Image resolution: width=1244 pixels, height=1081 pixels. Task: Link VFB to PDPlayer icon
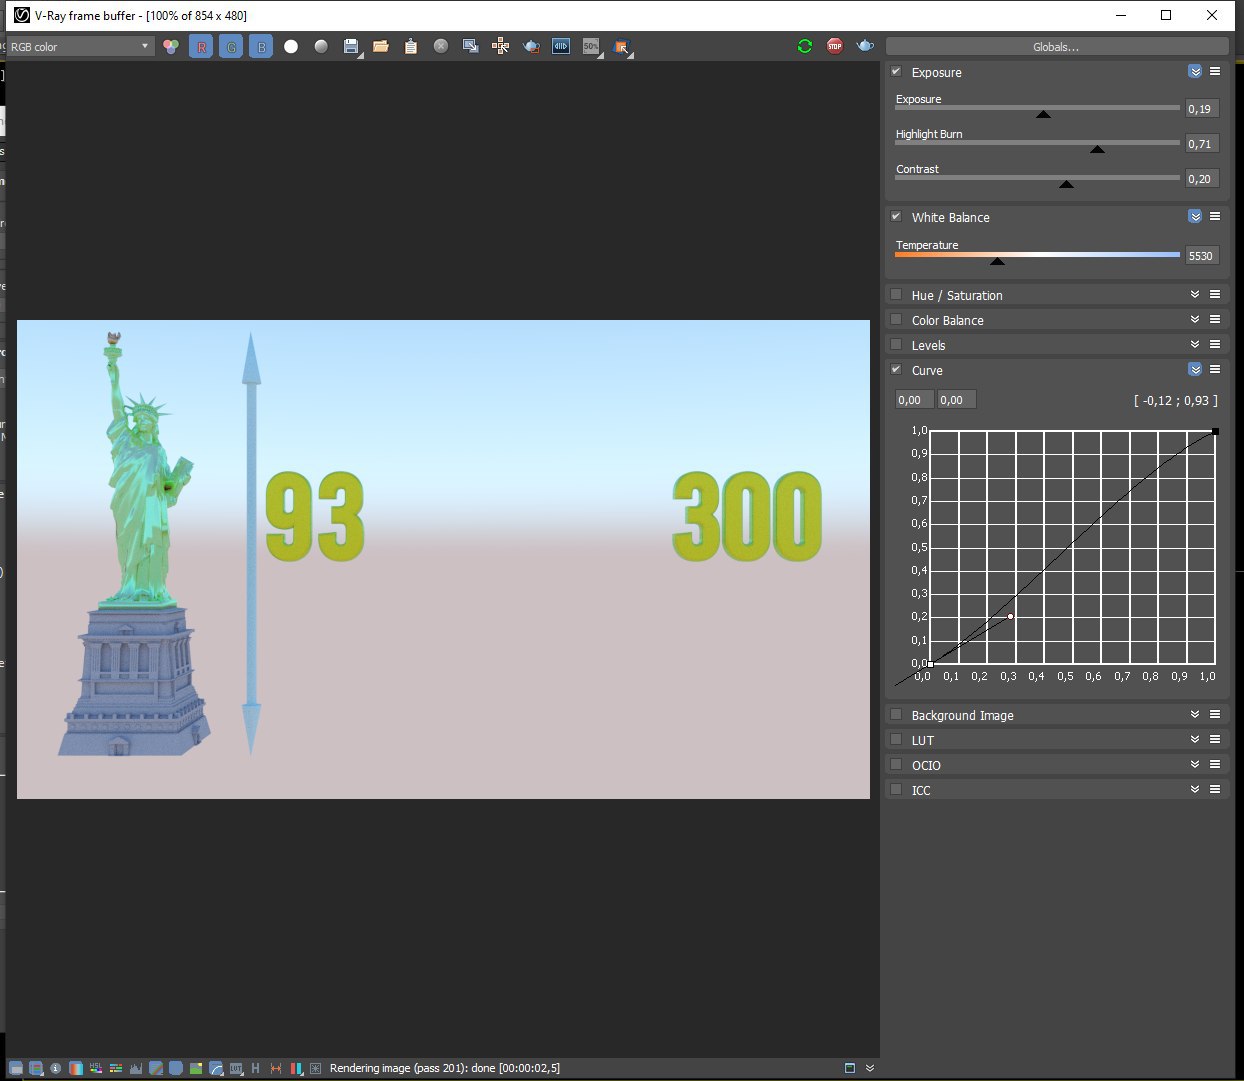coord(561,46)
